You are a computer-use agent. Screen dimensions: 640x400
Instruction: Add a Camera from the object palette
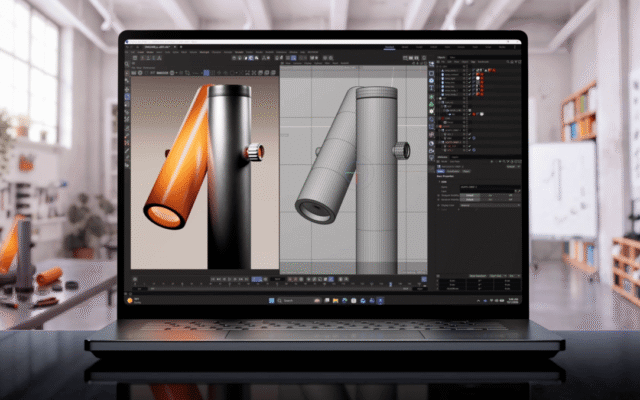click(x=431, y=151)
